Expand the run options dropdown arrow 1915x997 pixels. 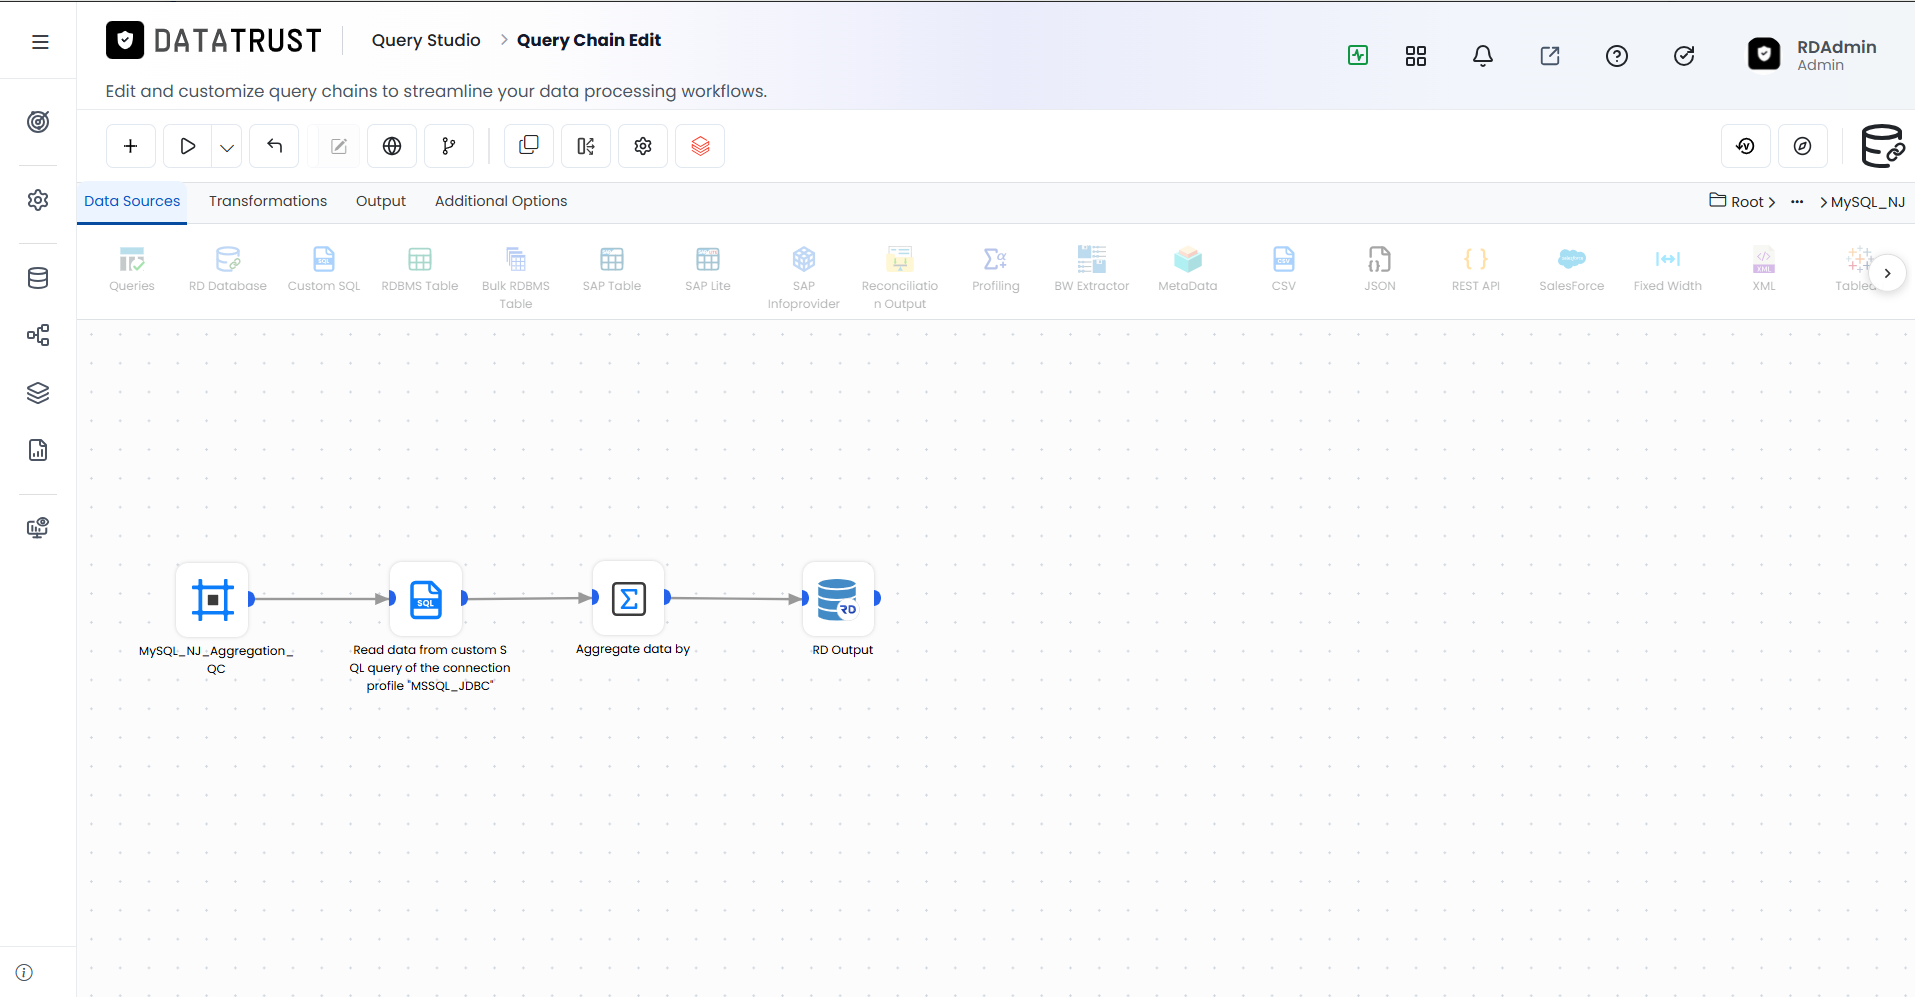click(227, 147)
